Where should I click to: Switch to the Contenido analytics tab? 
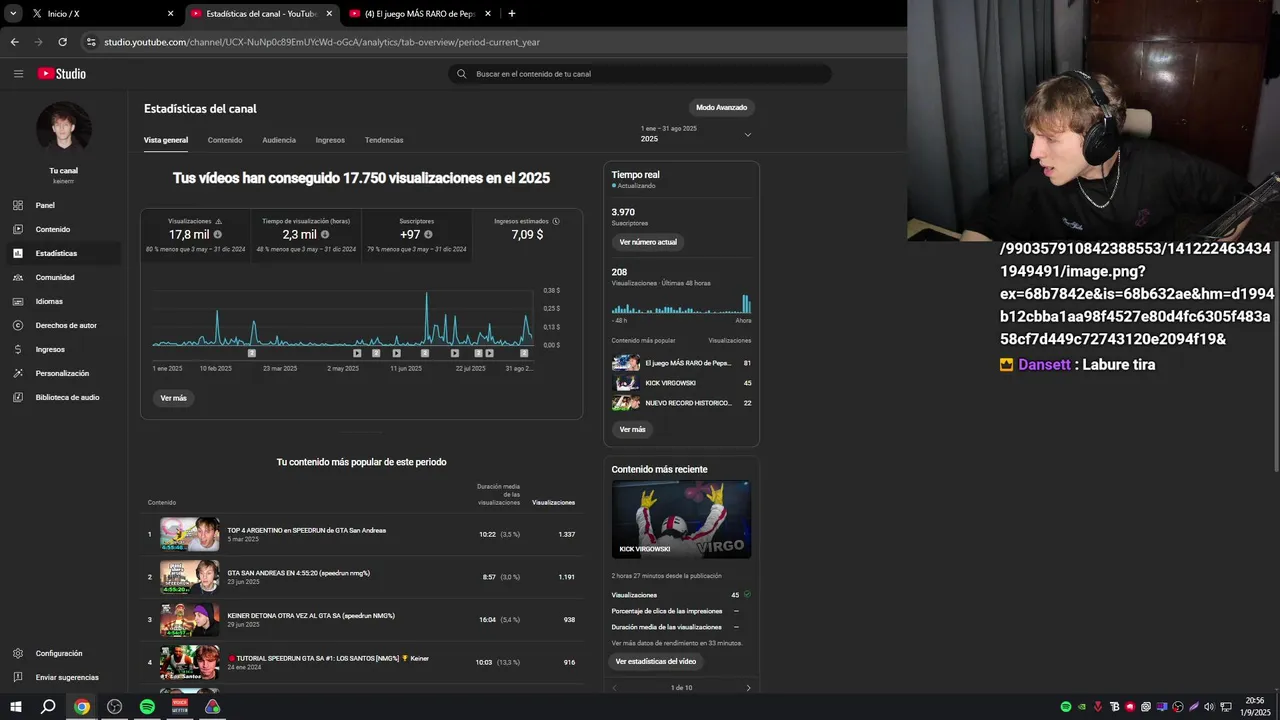pyautogui.click(x=225, y=140)
